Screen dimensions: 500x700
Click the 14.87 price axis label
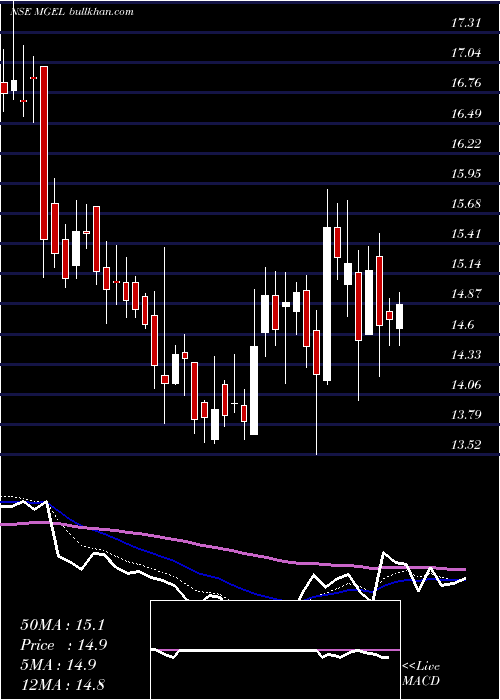tap(466, 294)
